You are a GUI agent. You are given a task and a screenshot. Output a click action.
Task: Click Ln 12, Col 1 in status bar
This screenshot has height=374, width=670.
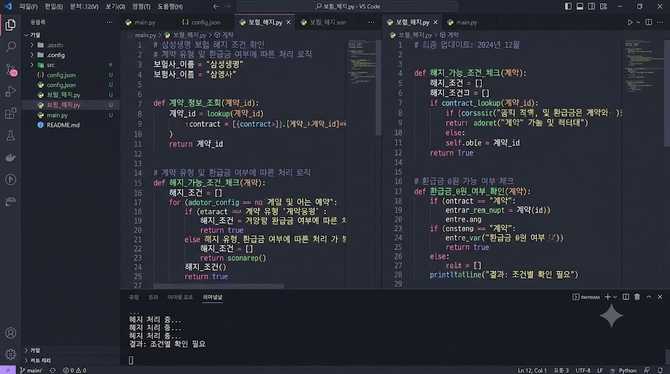[532, 370]
